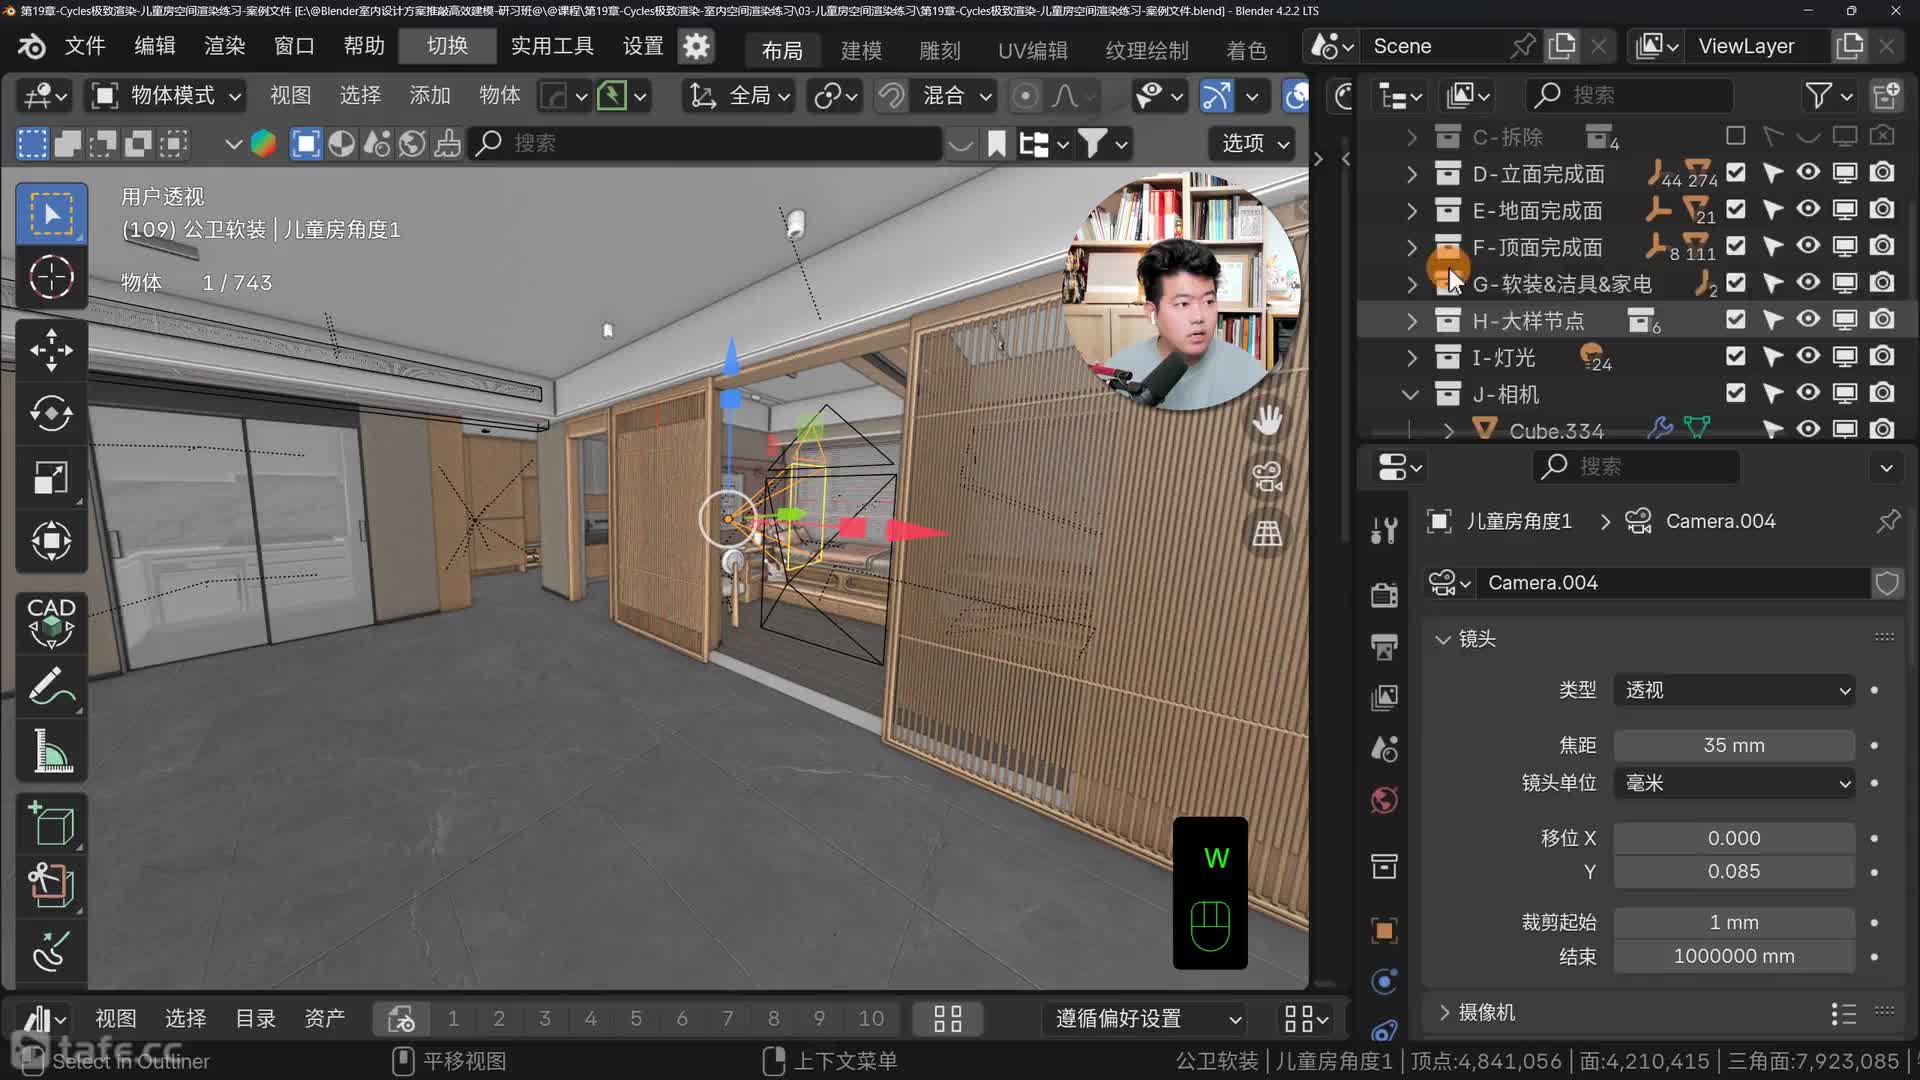Image resolution: width=1920 pixels, height=1080 pixels.
Task: Select the Annotate pencil tool
Action: point(51,687)
